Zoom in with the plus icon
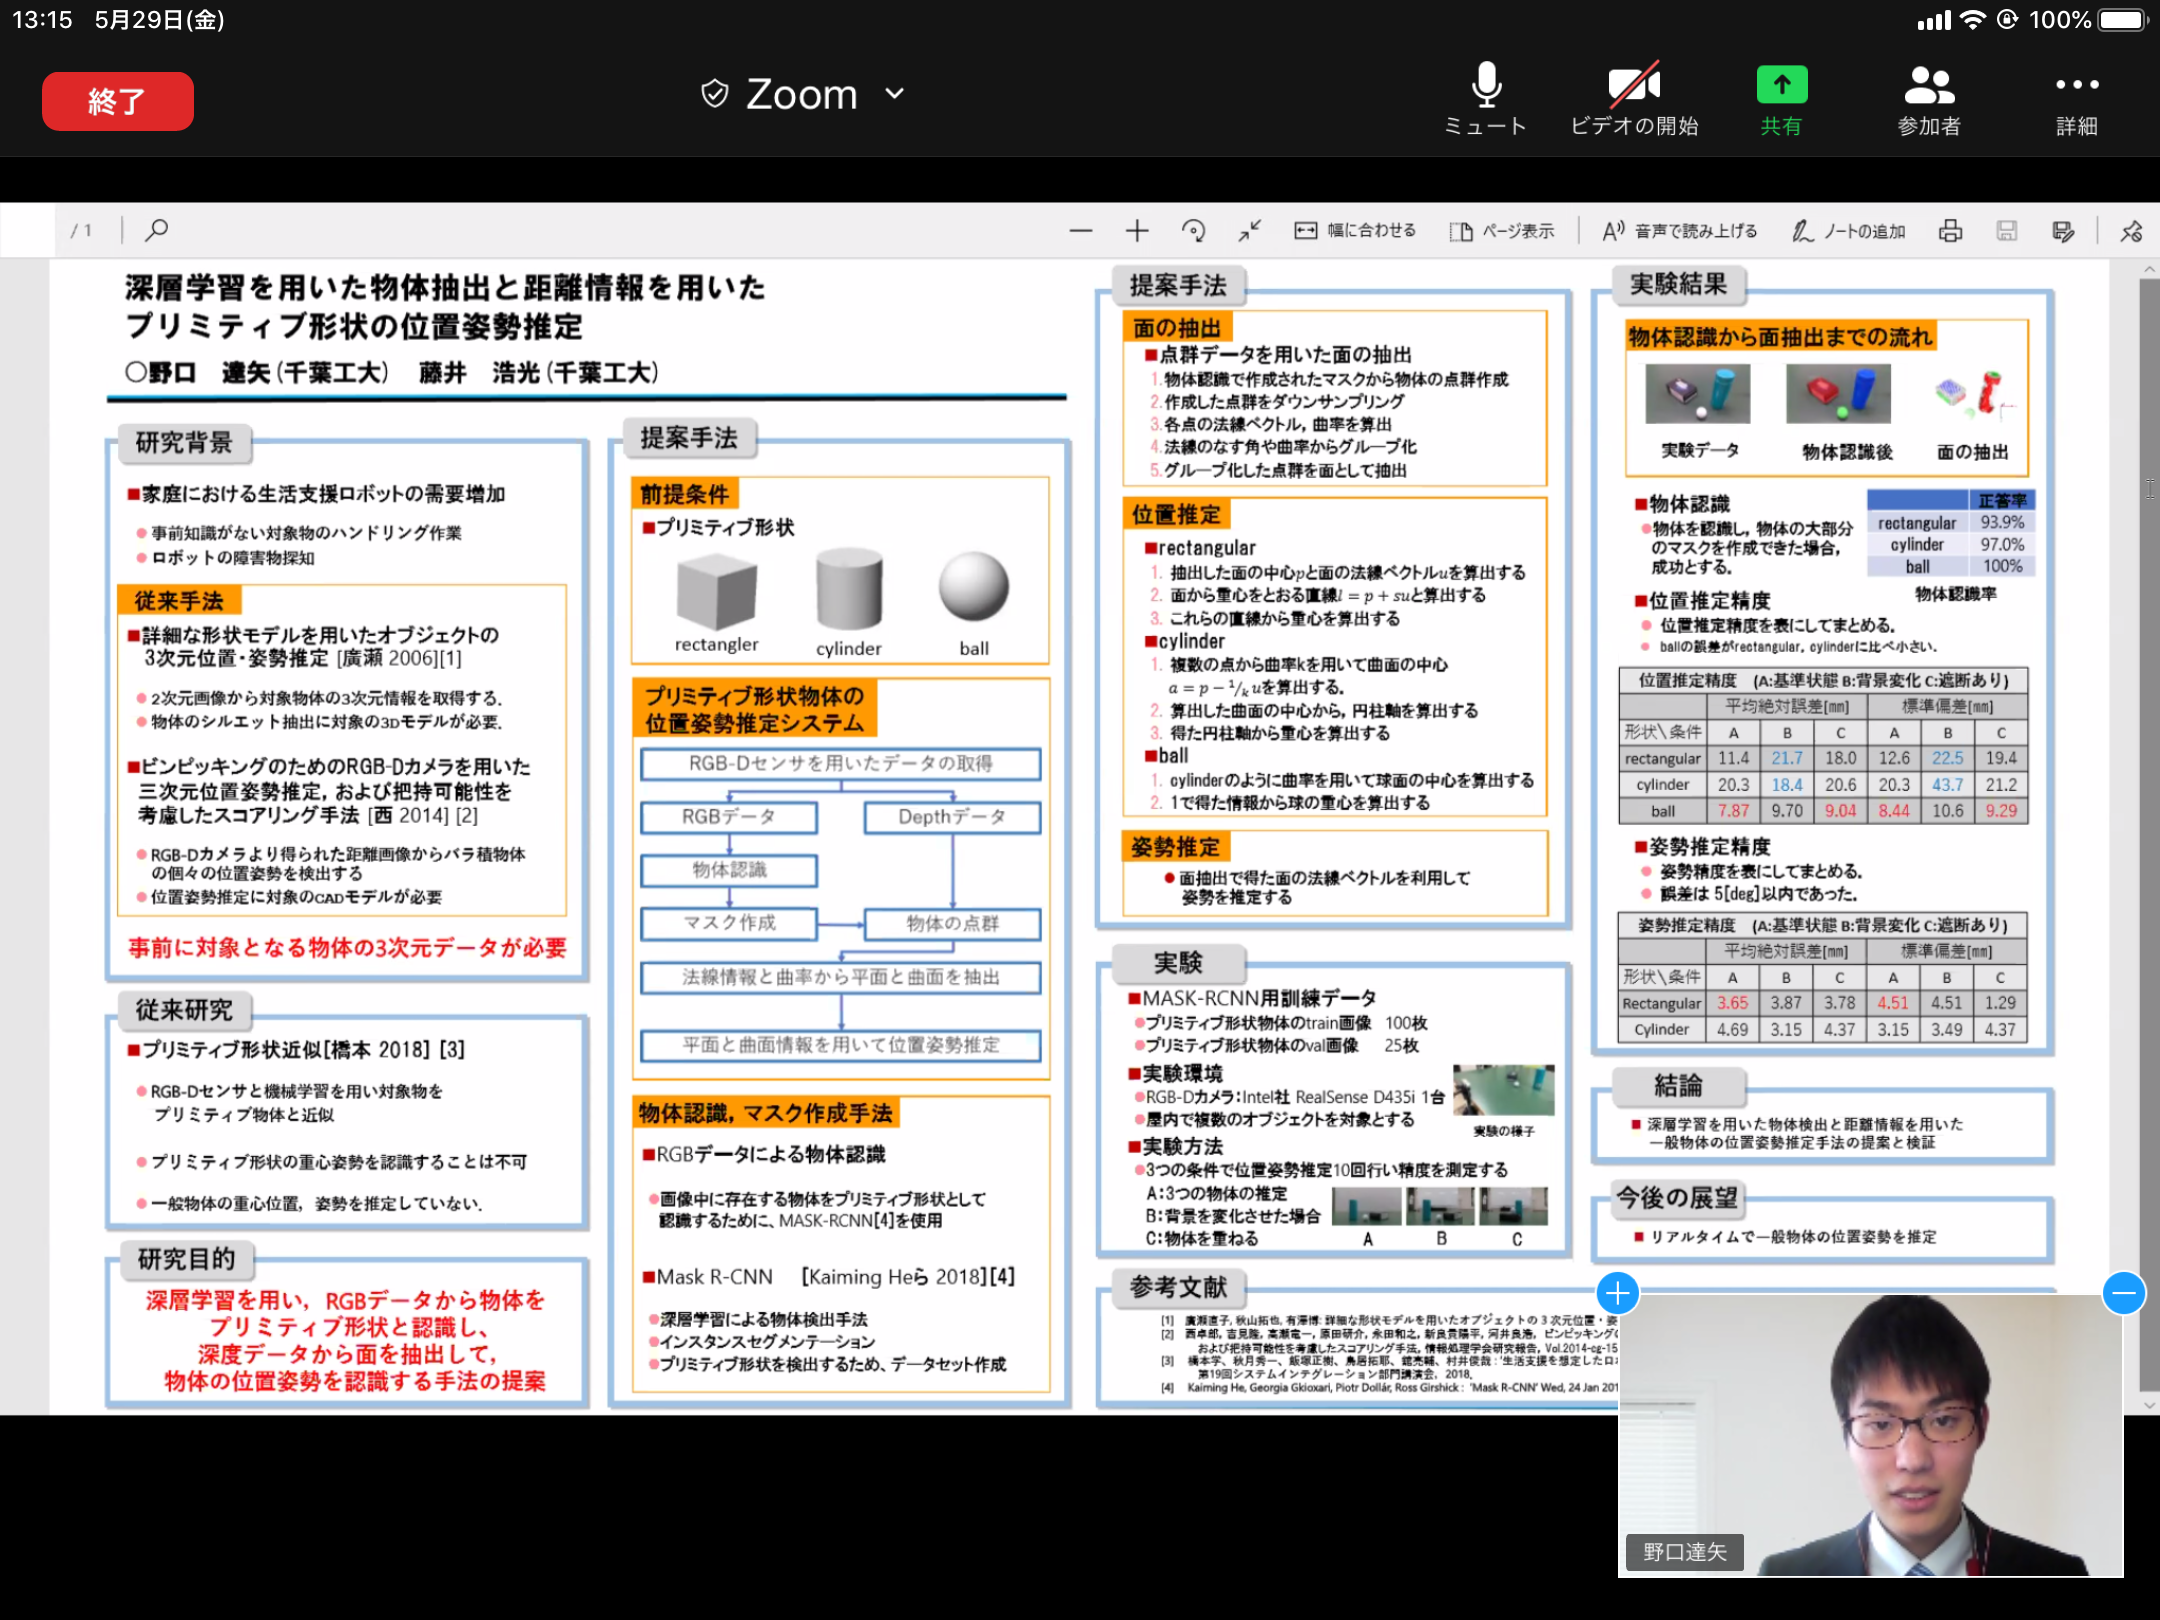The image size is (2160, 1620). 1136,231
